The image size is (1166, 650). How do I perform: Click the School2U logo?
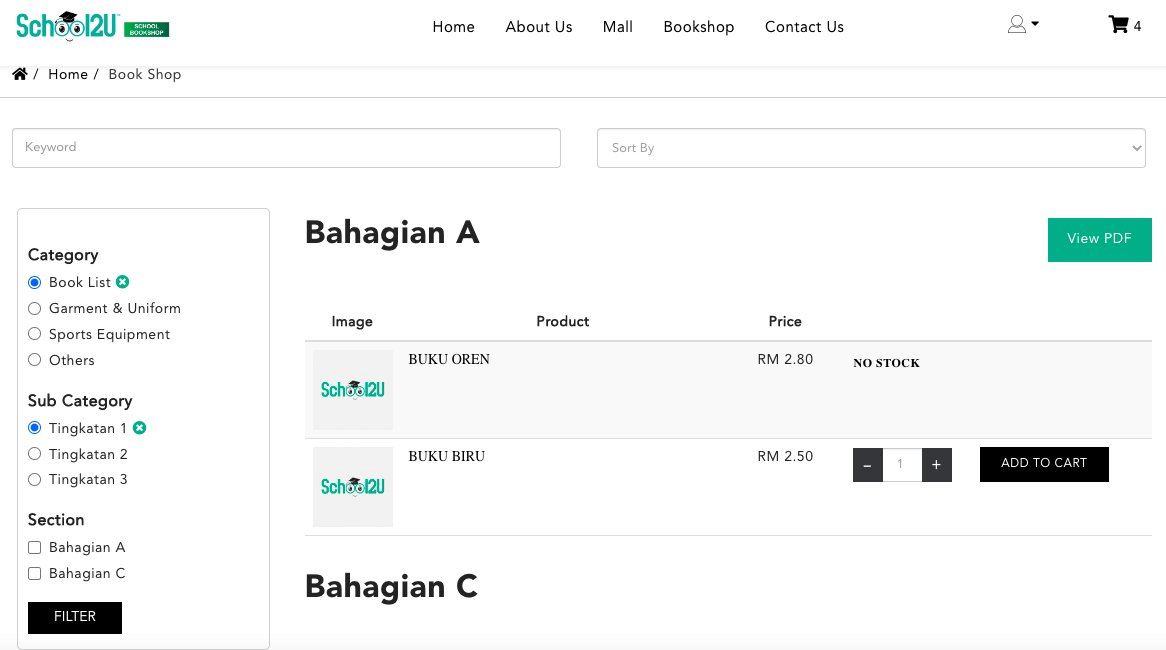[x=92, y=27]
